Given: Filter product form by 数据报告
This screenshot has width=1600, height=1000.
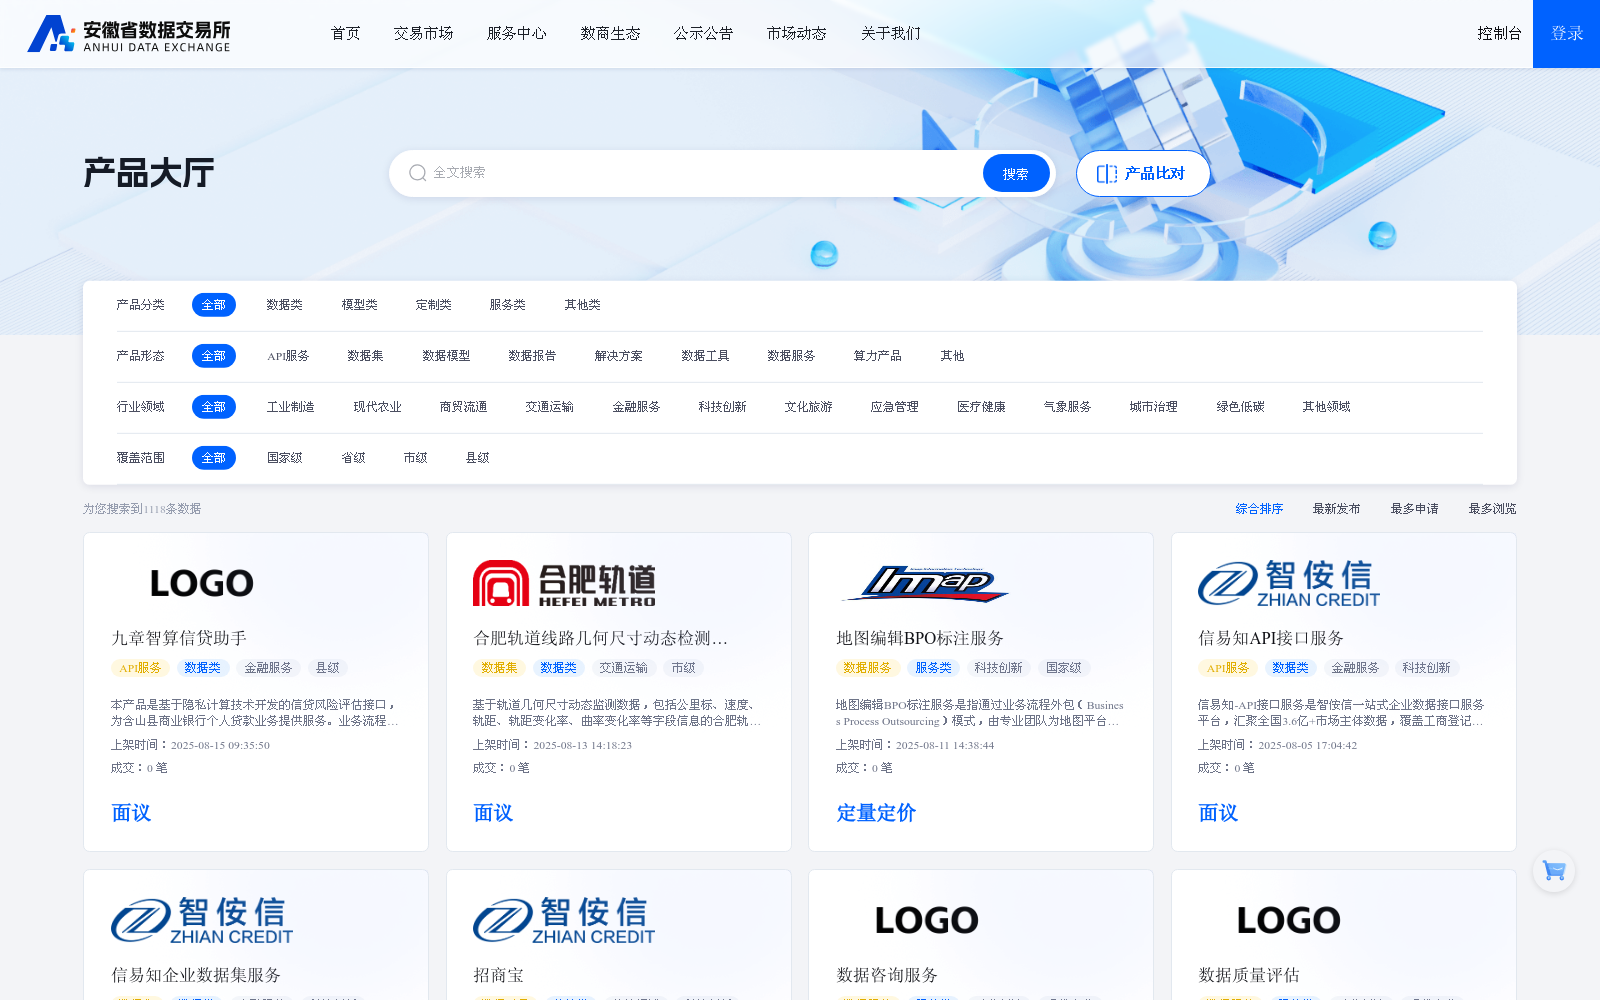Looking at the screenshot, I should 532,356.
